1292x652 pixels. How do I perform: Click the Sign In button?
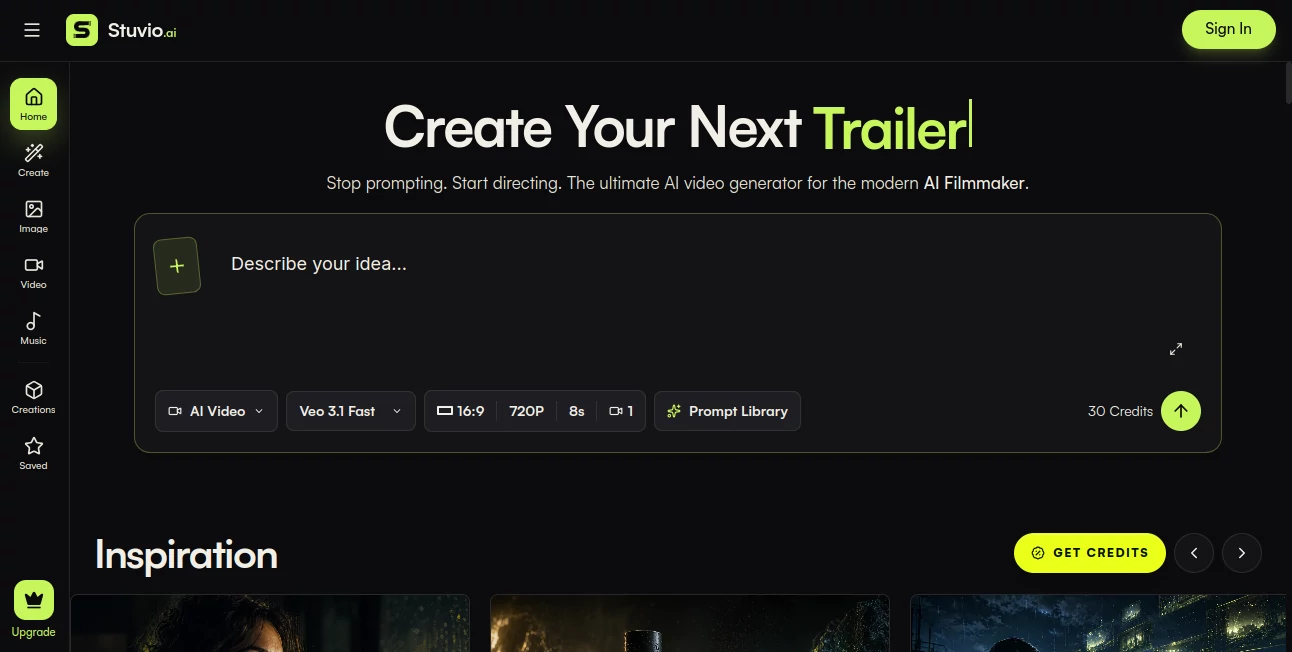[1228, 29]
